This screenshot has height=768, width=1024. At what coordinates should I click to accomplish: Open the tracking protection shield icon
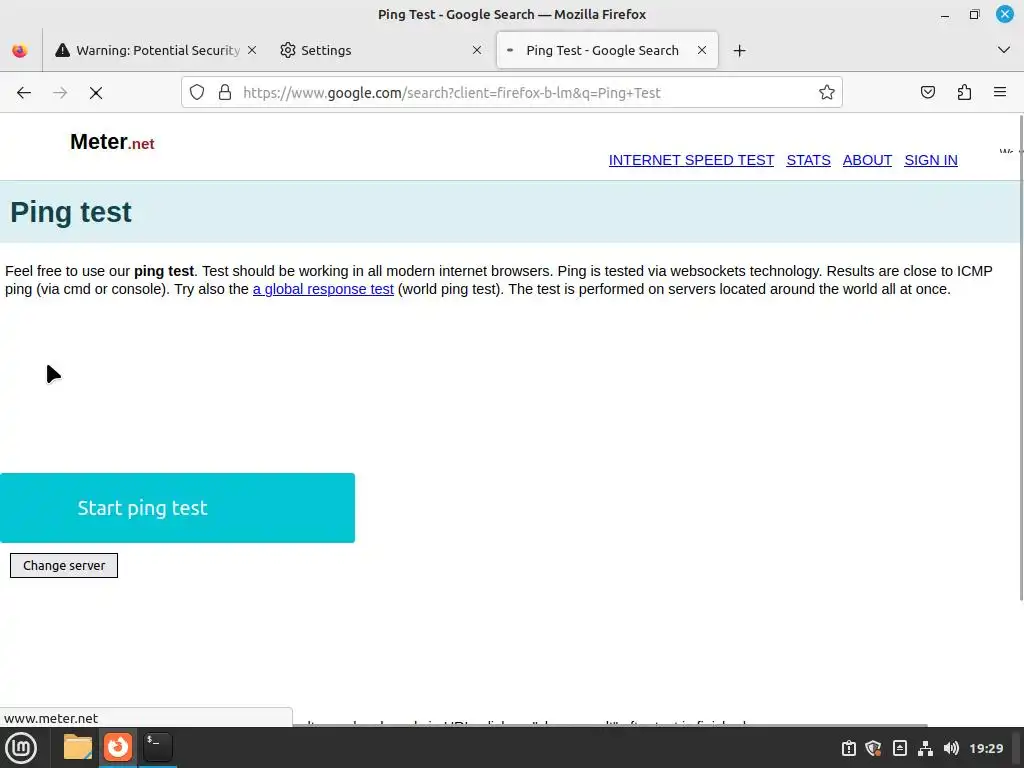[x=197, y=93]
